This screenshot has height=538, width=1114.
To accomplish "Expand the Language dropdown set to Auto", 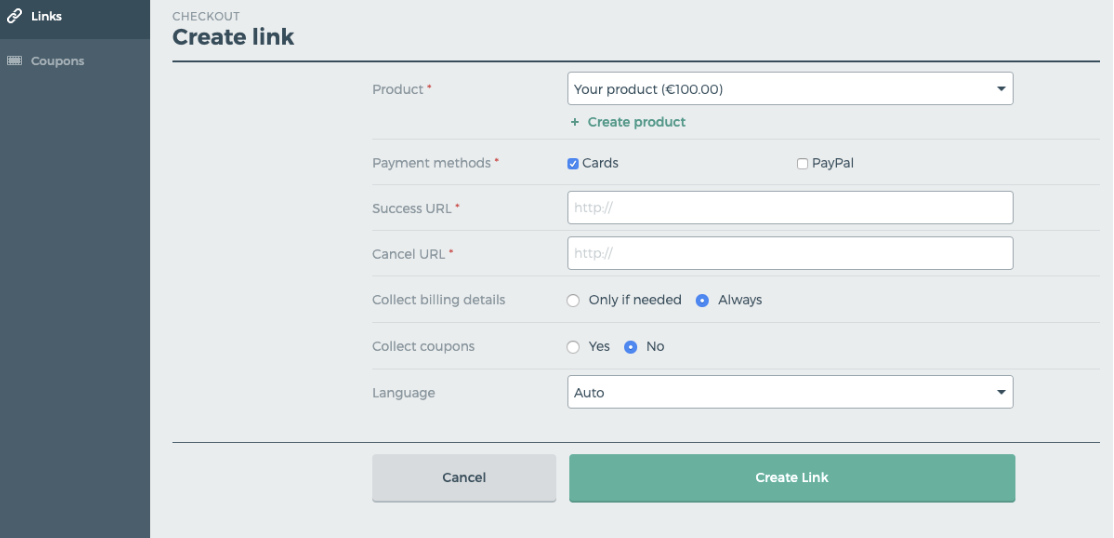I will pyautogui.click(x=789, y=393).
